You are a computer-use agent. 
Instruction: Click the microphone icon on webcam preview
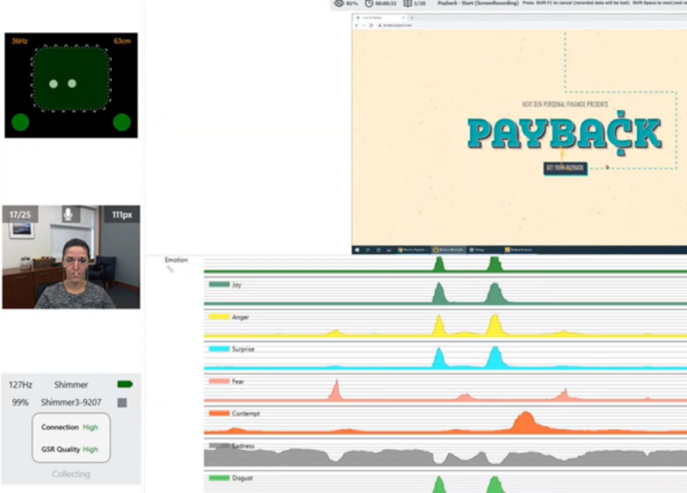(x=68, y=214)
